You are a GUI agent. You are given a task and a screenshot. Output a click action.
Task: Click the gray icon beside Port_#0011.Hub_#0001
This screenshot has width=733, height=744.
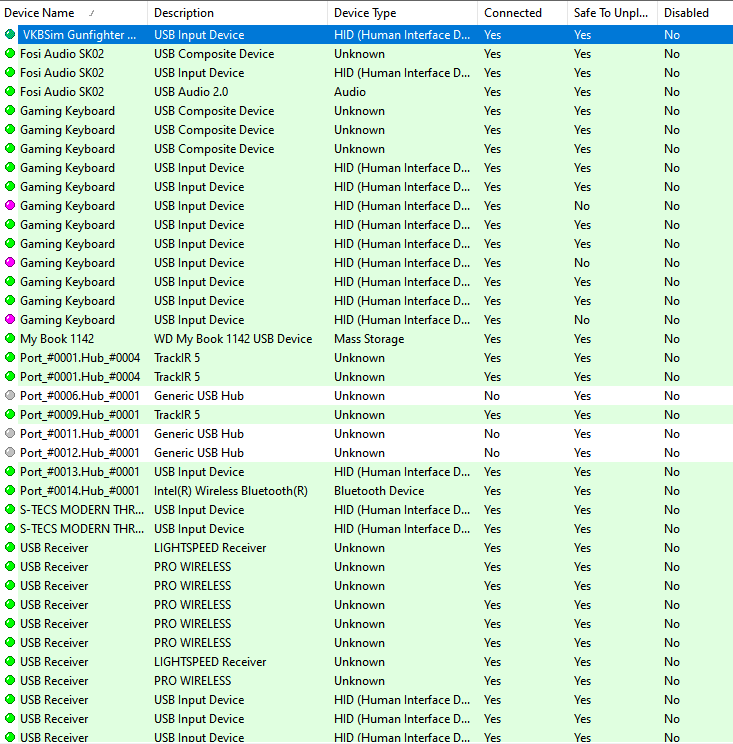(x=10, y=433)
